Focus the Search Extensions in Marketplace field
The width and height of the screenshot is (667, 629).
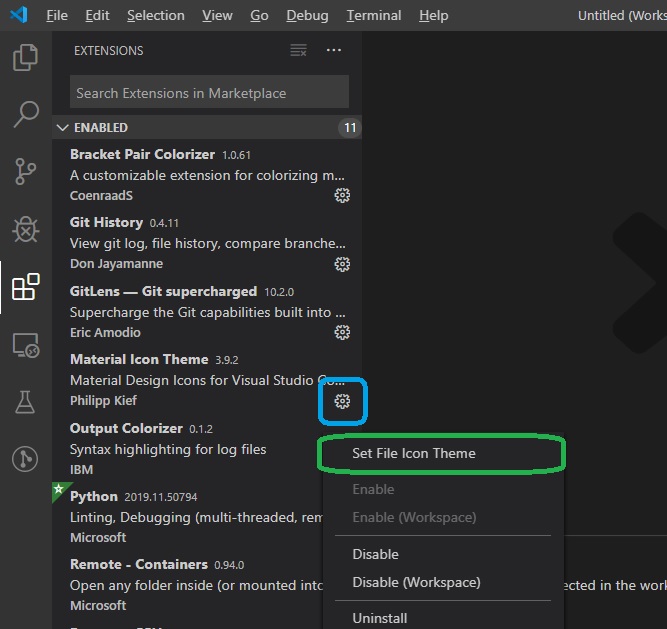[x=209, y=92]
